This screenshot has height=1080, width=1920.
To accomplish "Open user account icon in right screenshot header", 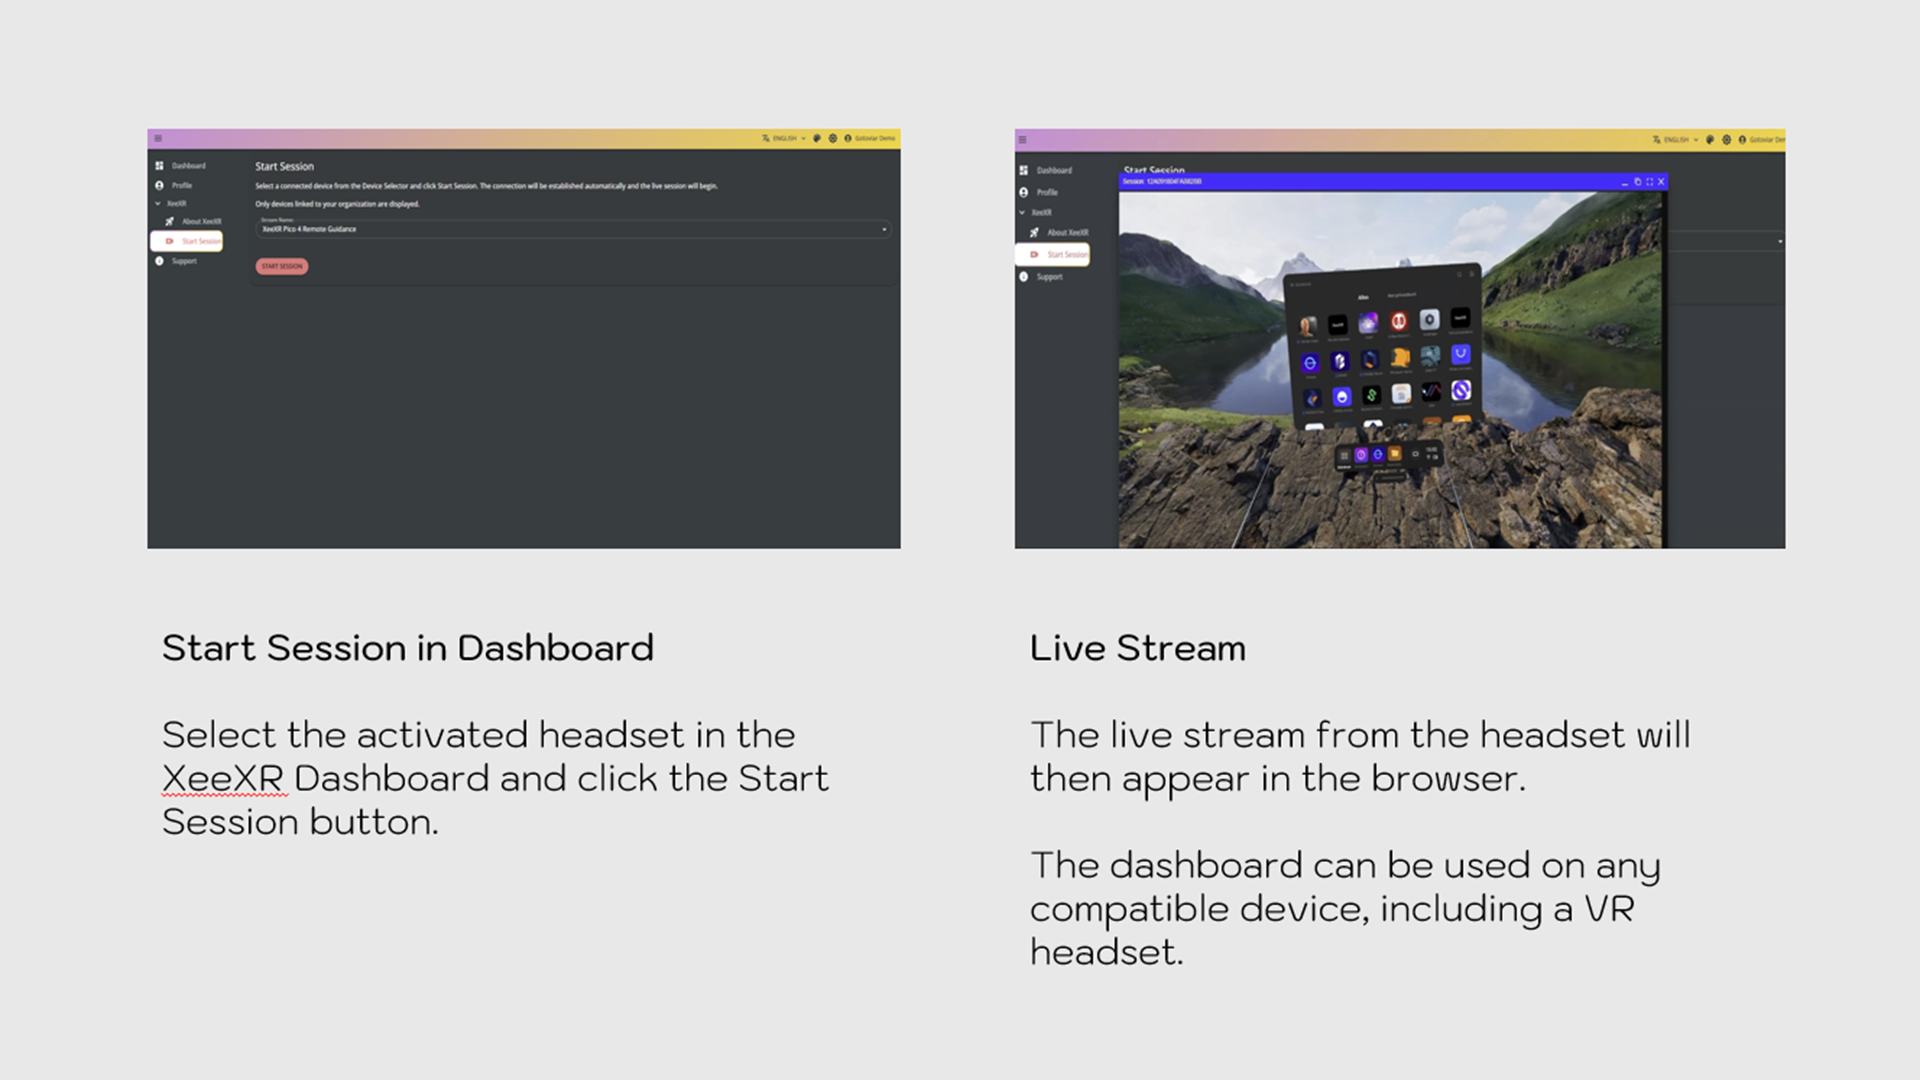I will [1742, 140].
